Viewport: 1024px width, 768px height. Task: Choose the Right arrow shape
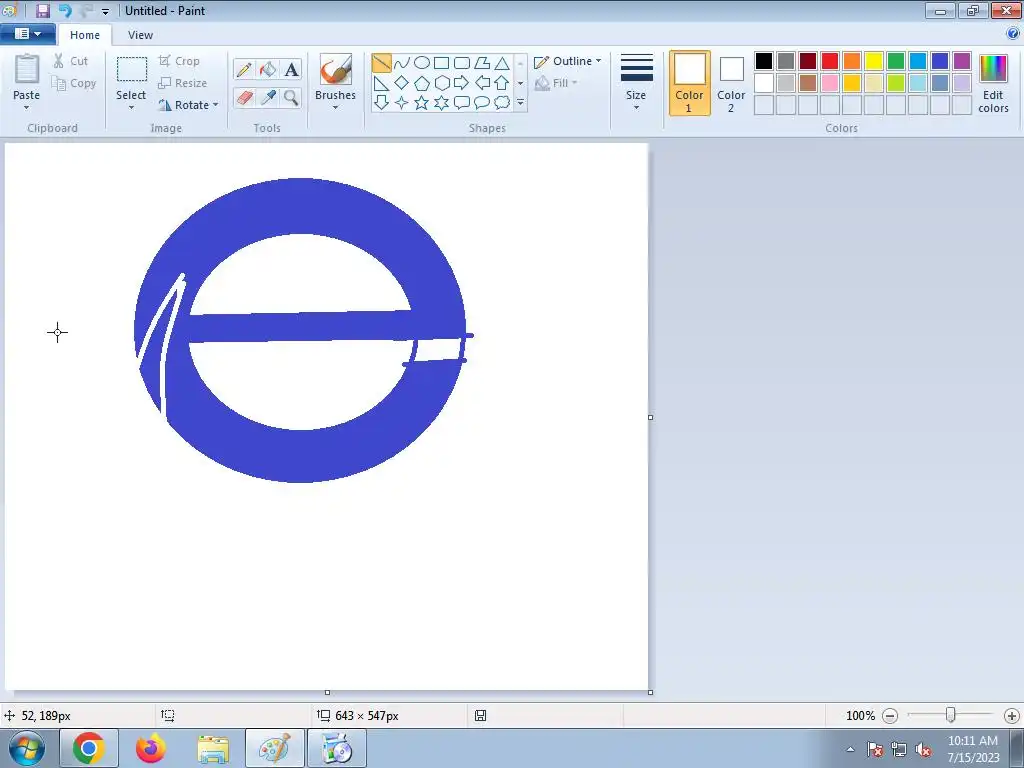tap(462, 83)
